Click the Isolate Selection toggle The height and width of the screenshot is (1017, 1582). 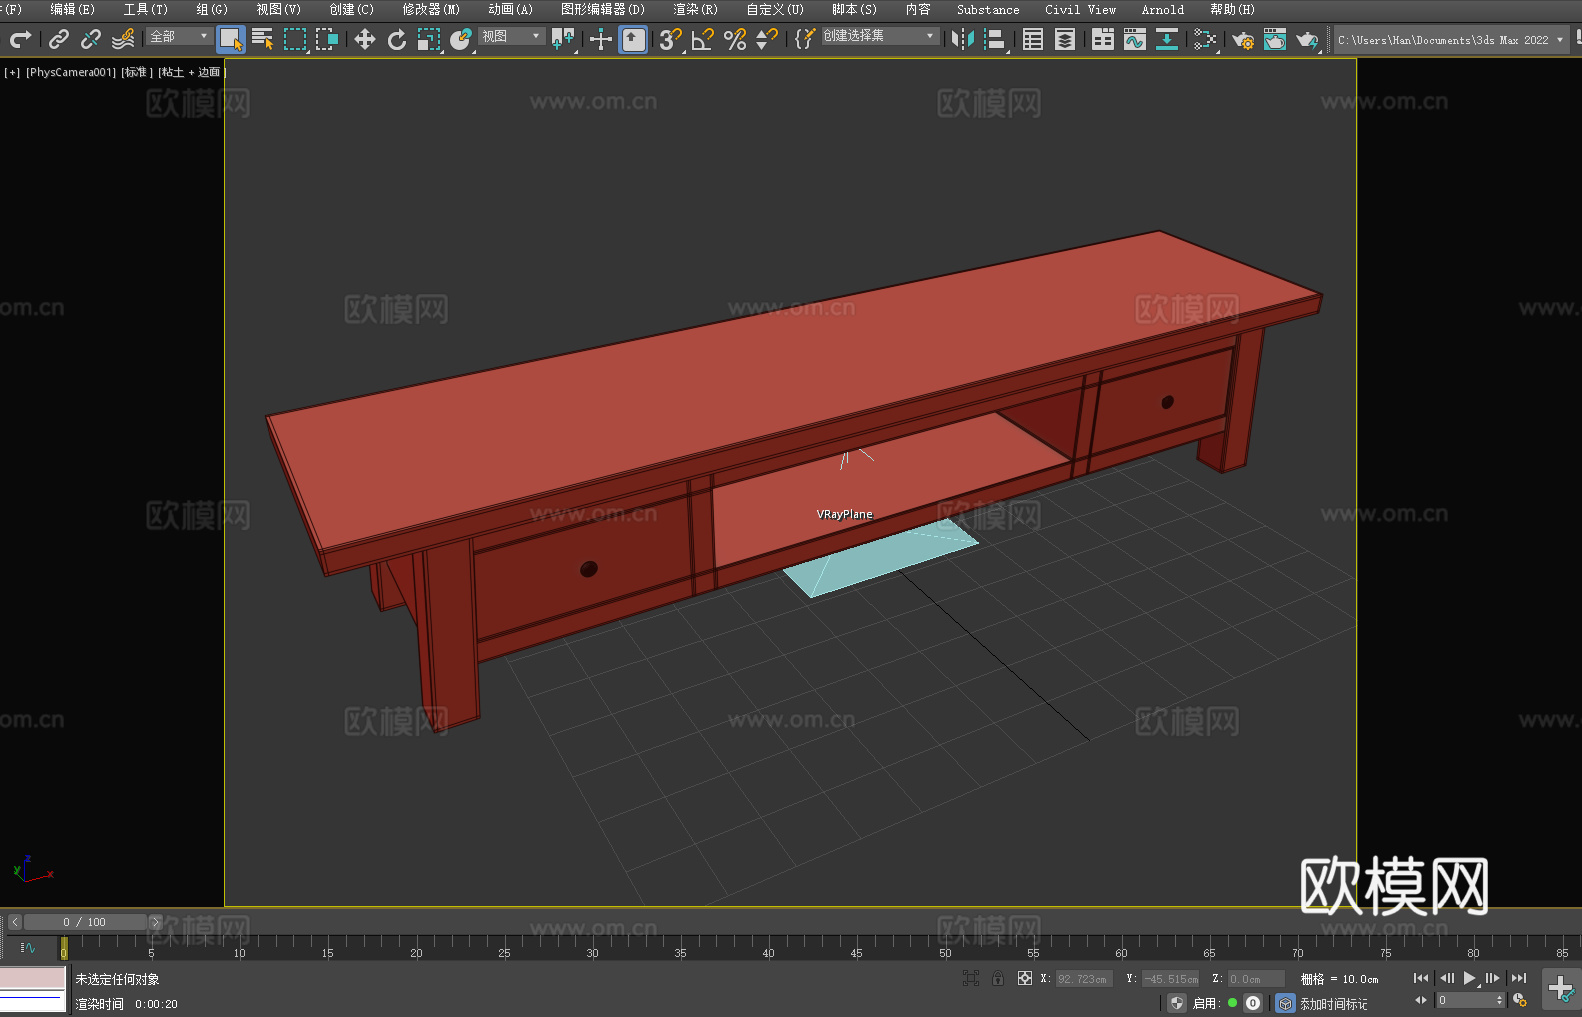click(971, 978)
